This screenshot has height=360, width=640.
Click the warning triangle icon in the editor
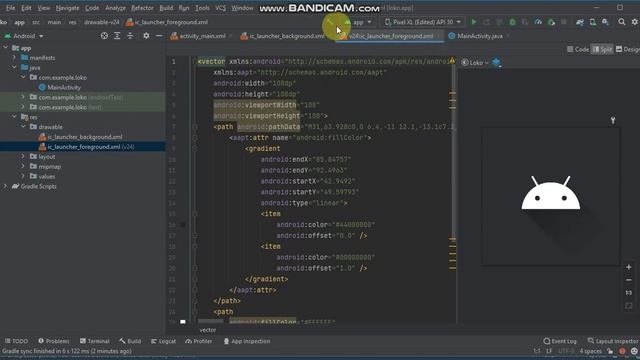pyautogui.click(x=451, y=61)
